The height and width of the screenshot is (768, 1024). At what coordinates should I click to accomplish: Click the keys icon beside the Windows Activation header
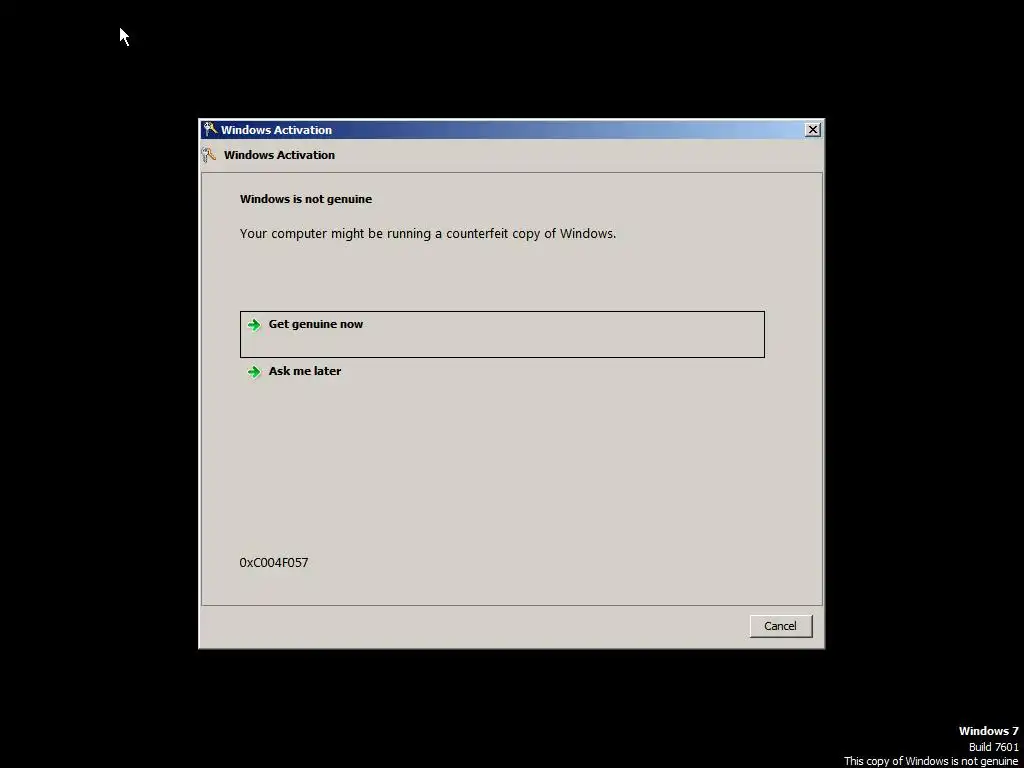209,155
